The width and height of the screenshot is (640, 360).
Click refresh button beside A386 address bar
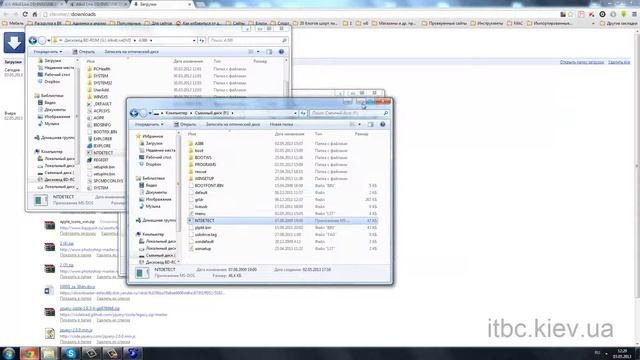pos(202,40)
